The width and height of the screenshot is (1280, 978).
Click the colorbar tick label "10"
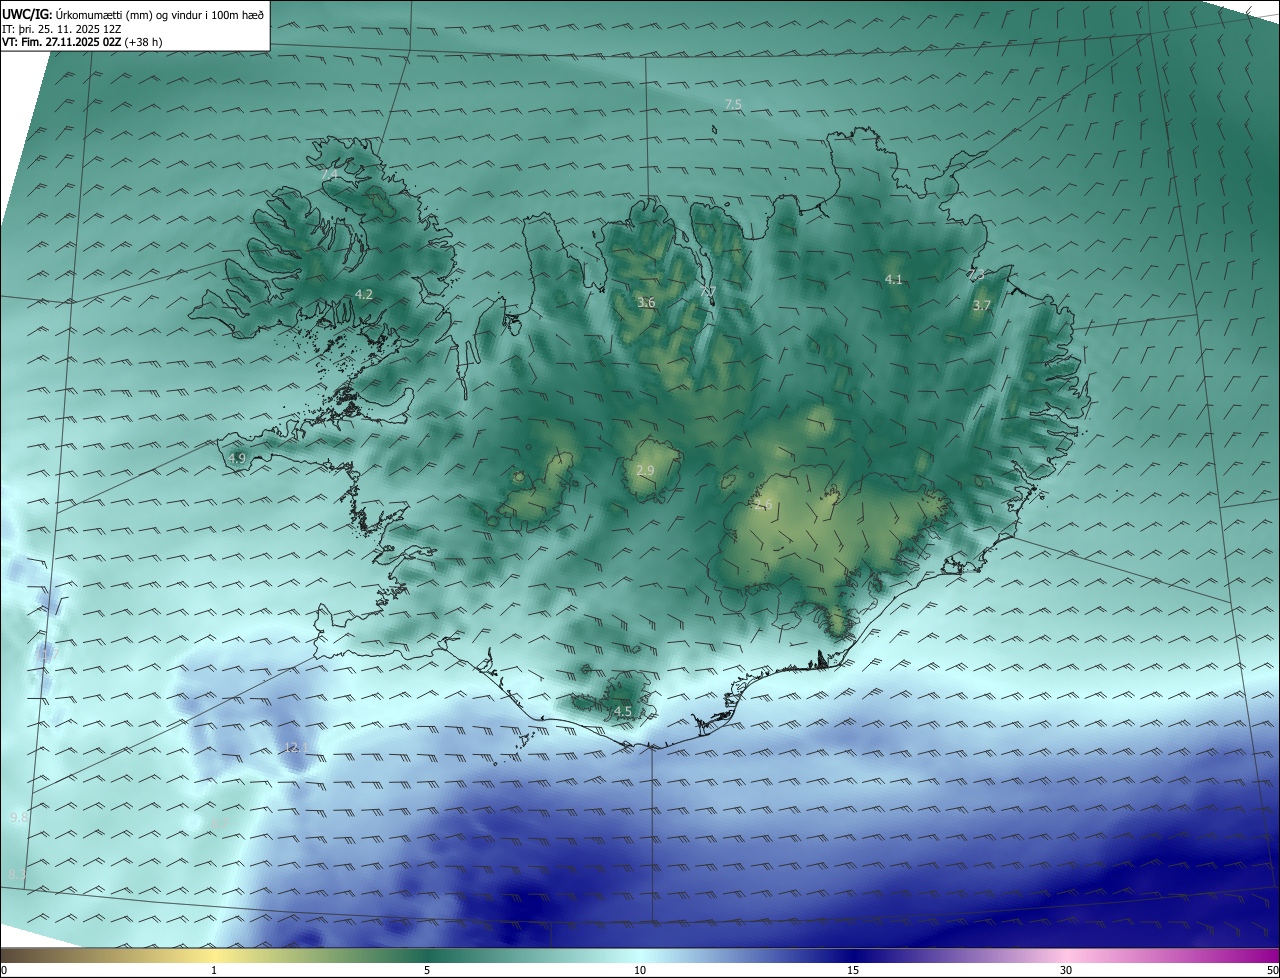click(640, 970)
